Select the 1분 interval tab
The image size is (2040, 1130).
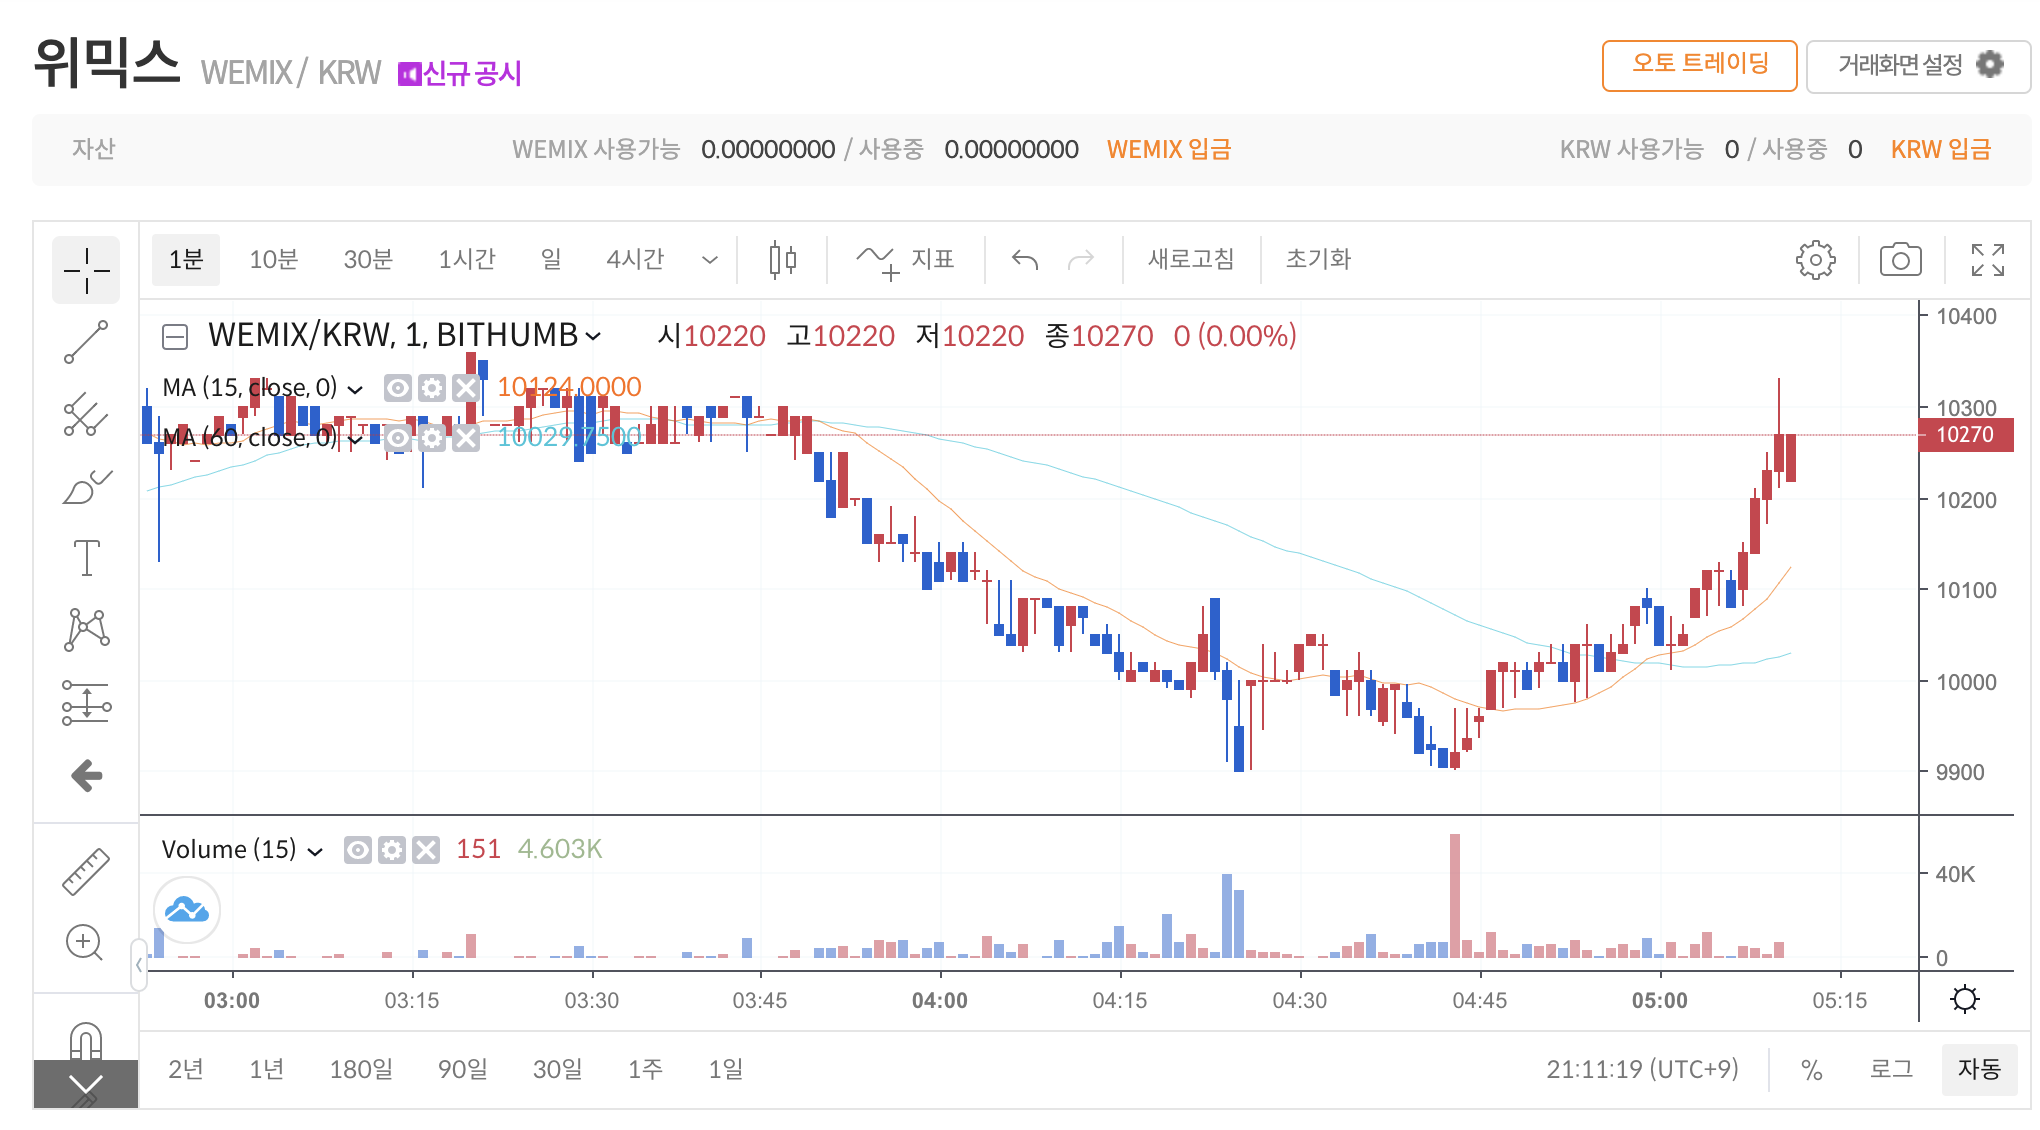click(x=186, y=260)
